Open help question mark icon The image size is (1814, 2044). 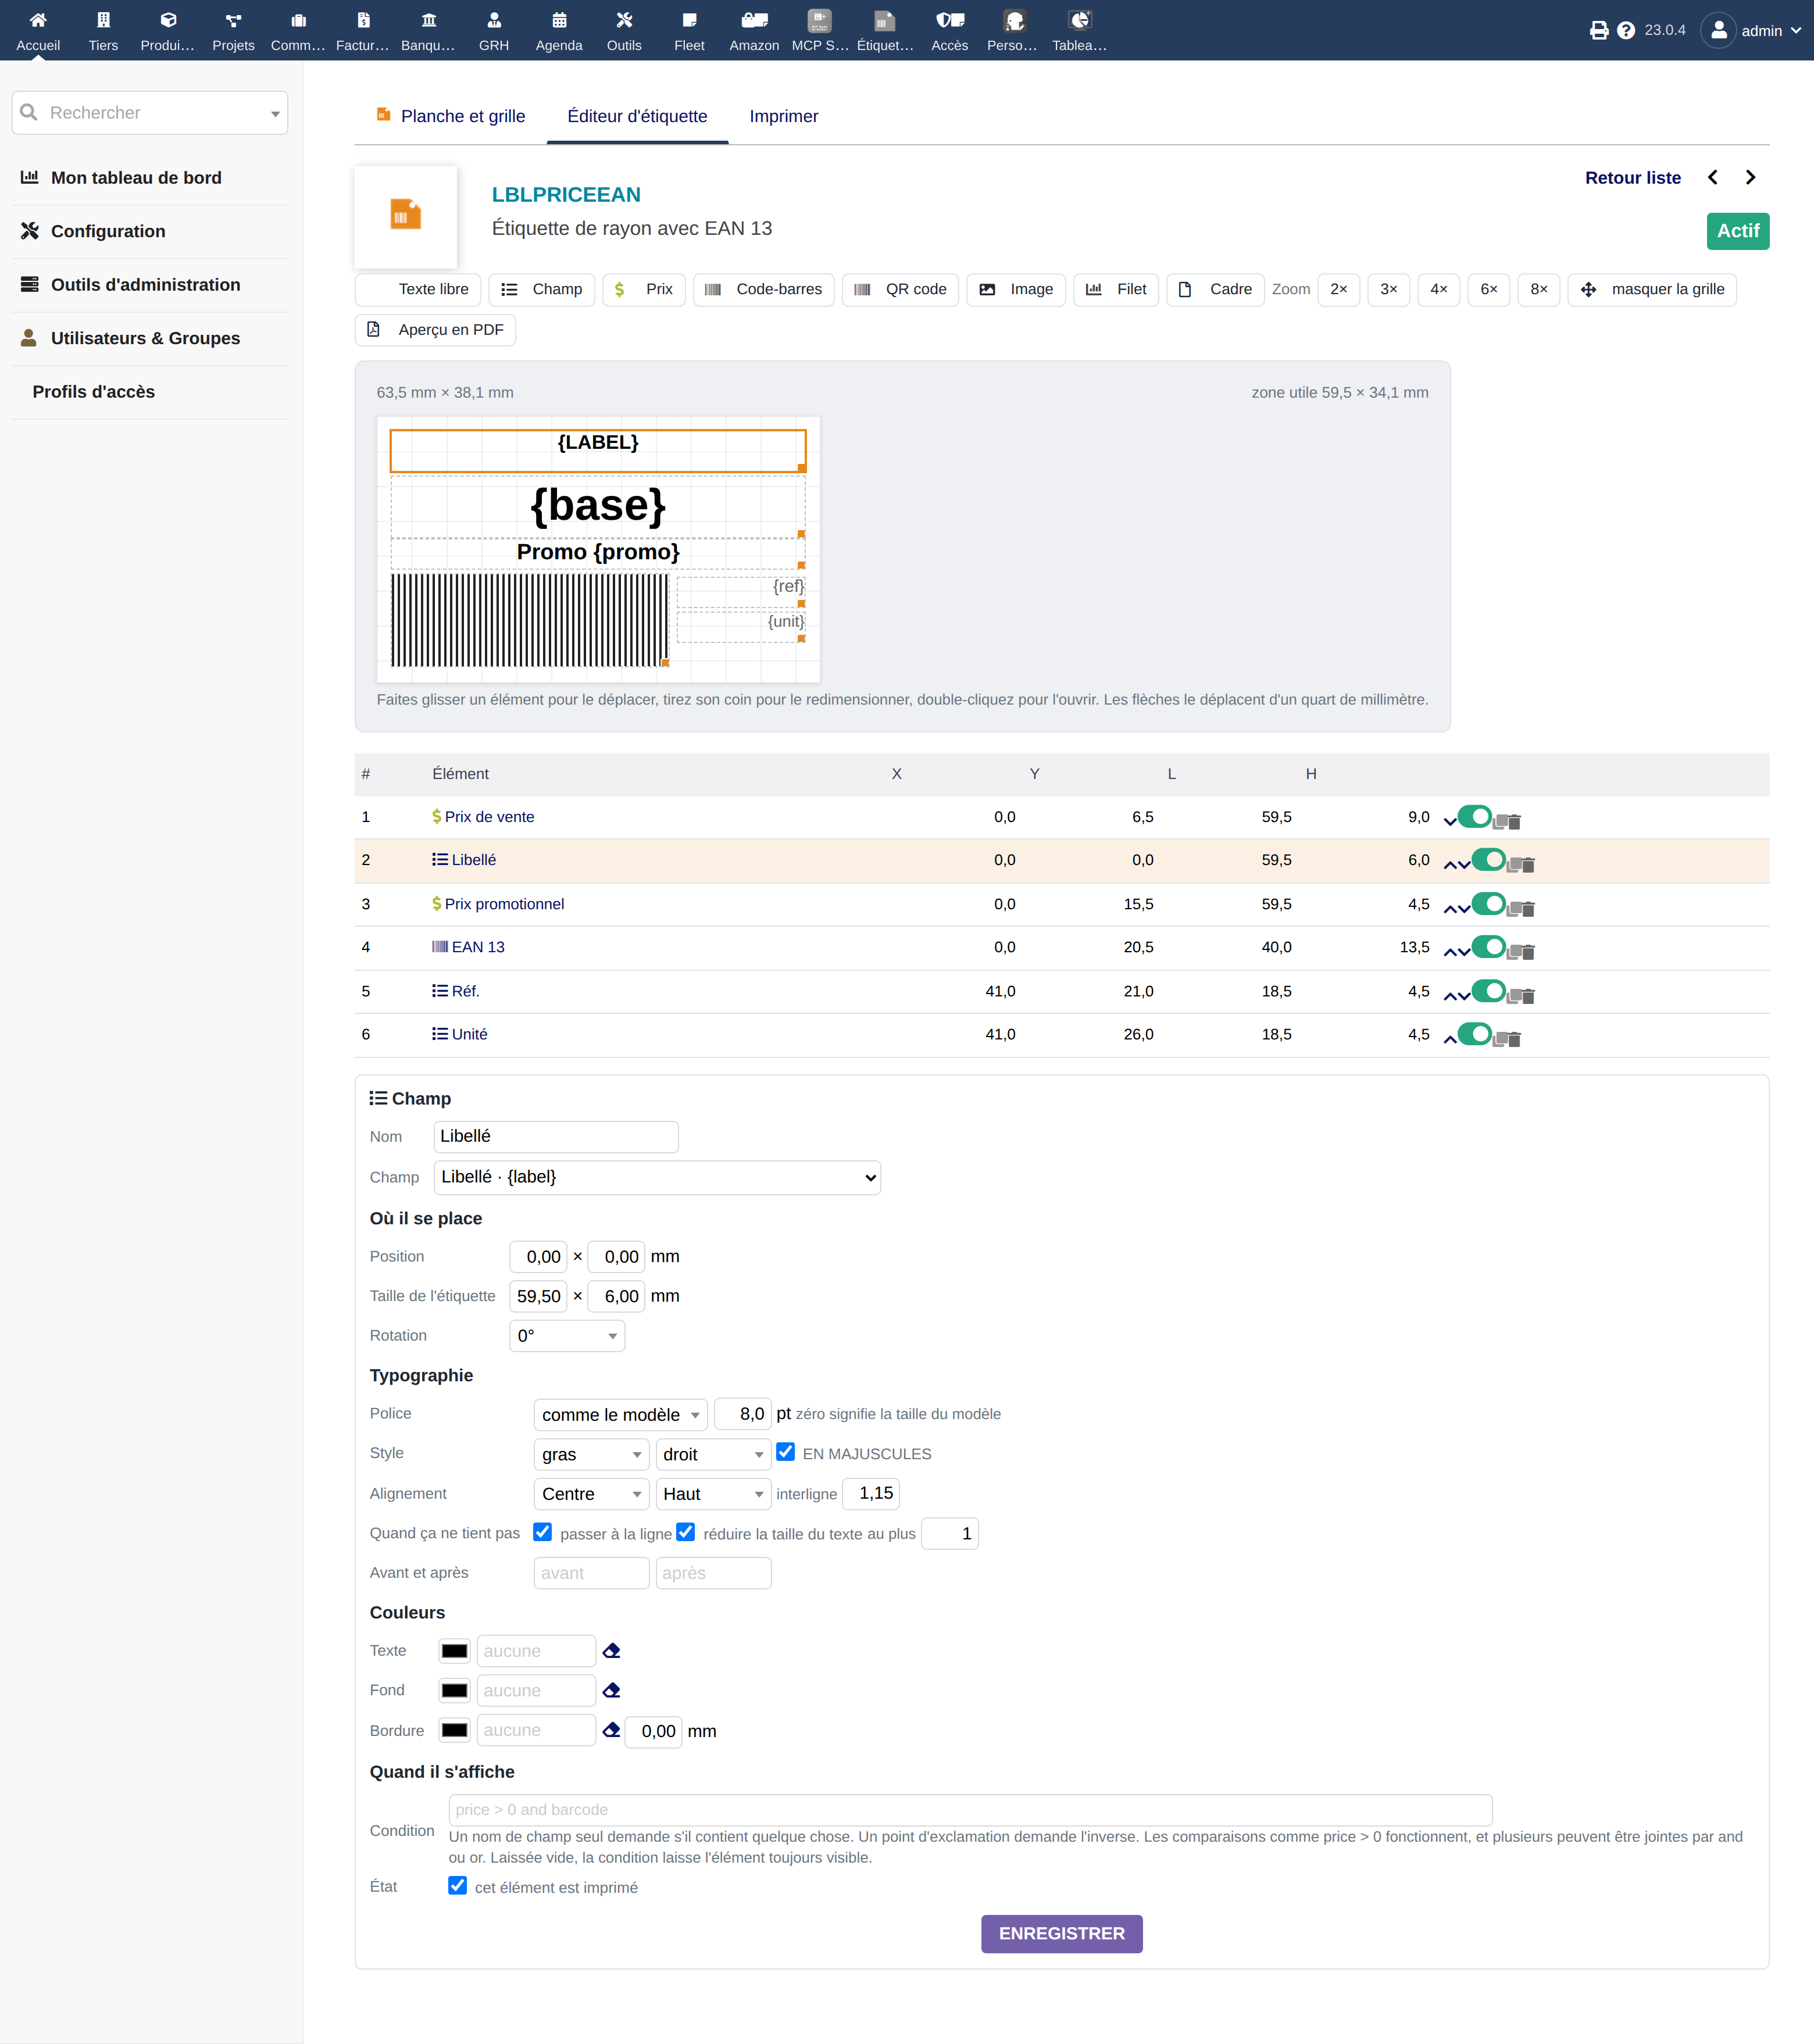coord(1626,31)
